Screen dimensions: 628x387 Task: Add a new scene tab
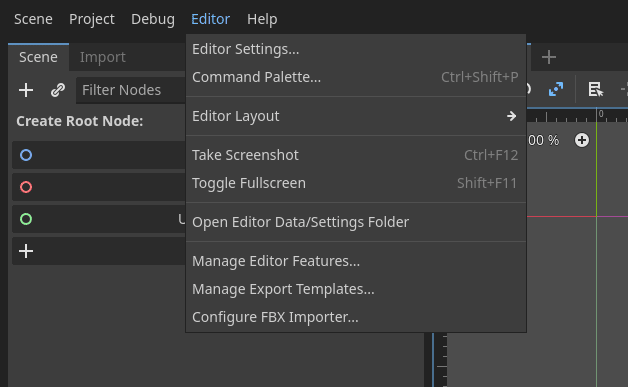pyautogui.click(x=549, y=57)
